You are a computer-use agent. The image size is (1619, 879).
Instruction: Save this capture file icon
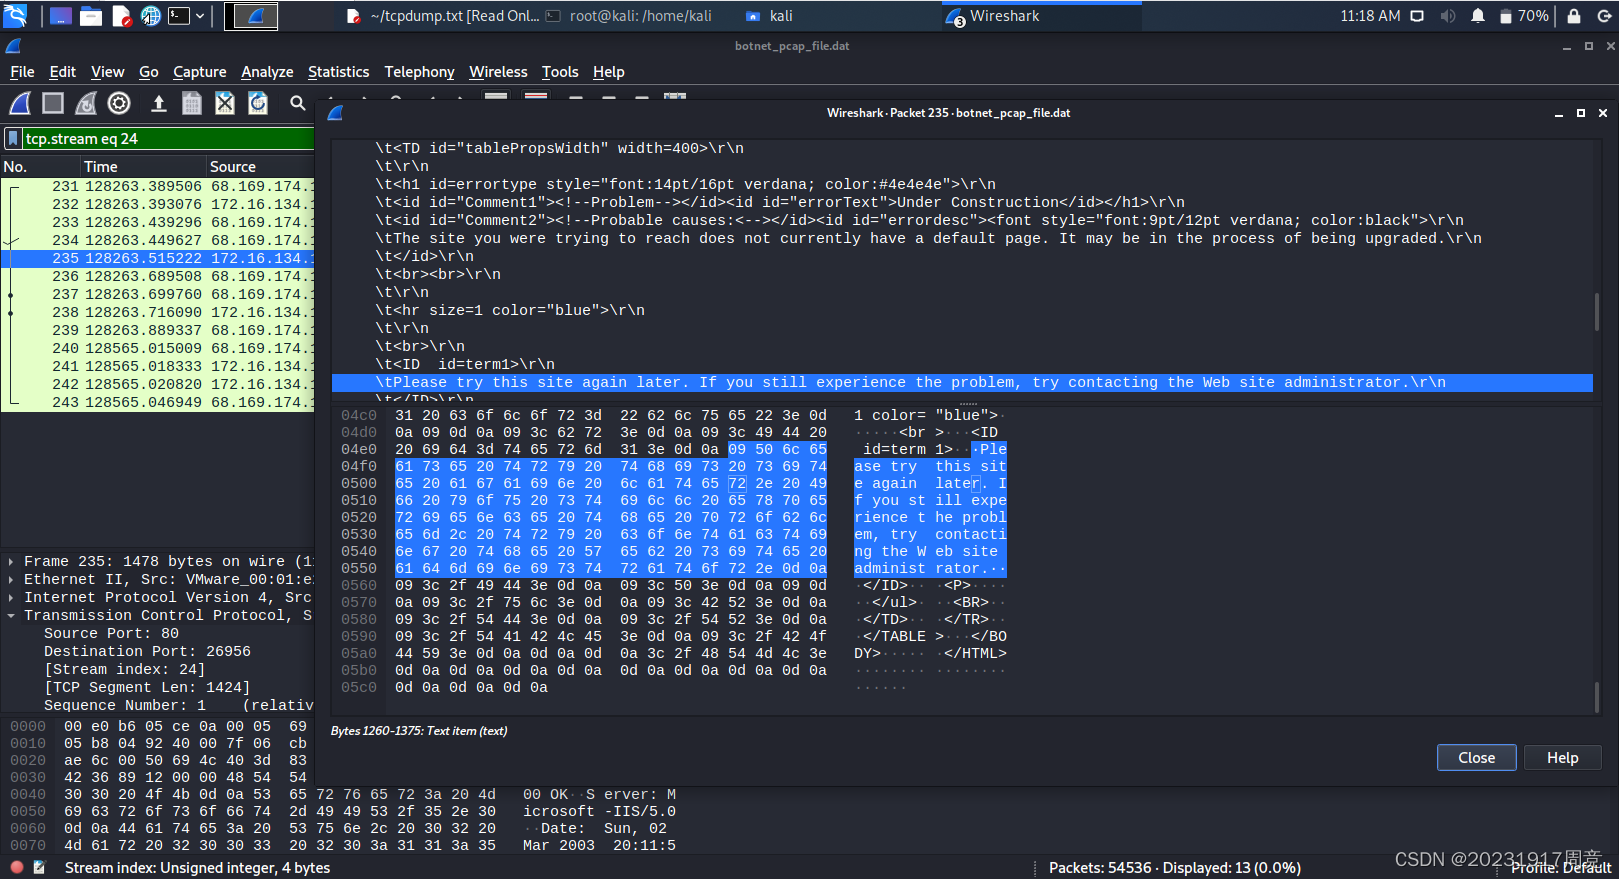(x=192, y=103)
